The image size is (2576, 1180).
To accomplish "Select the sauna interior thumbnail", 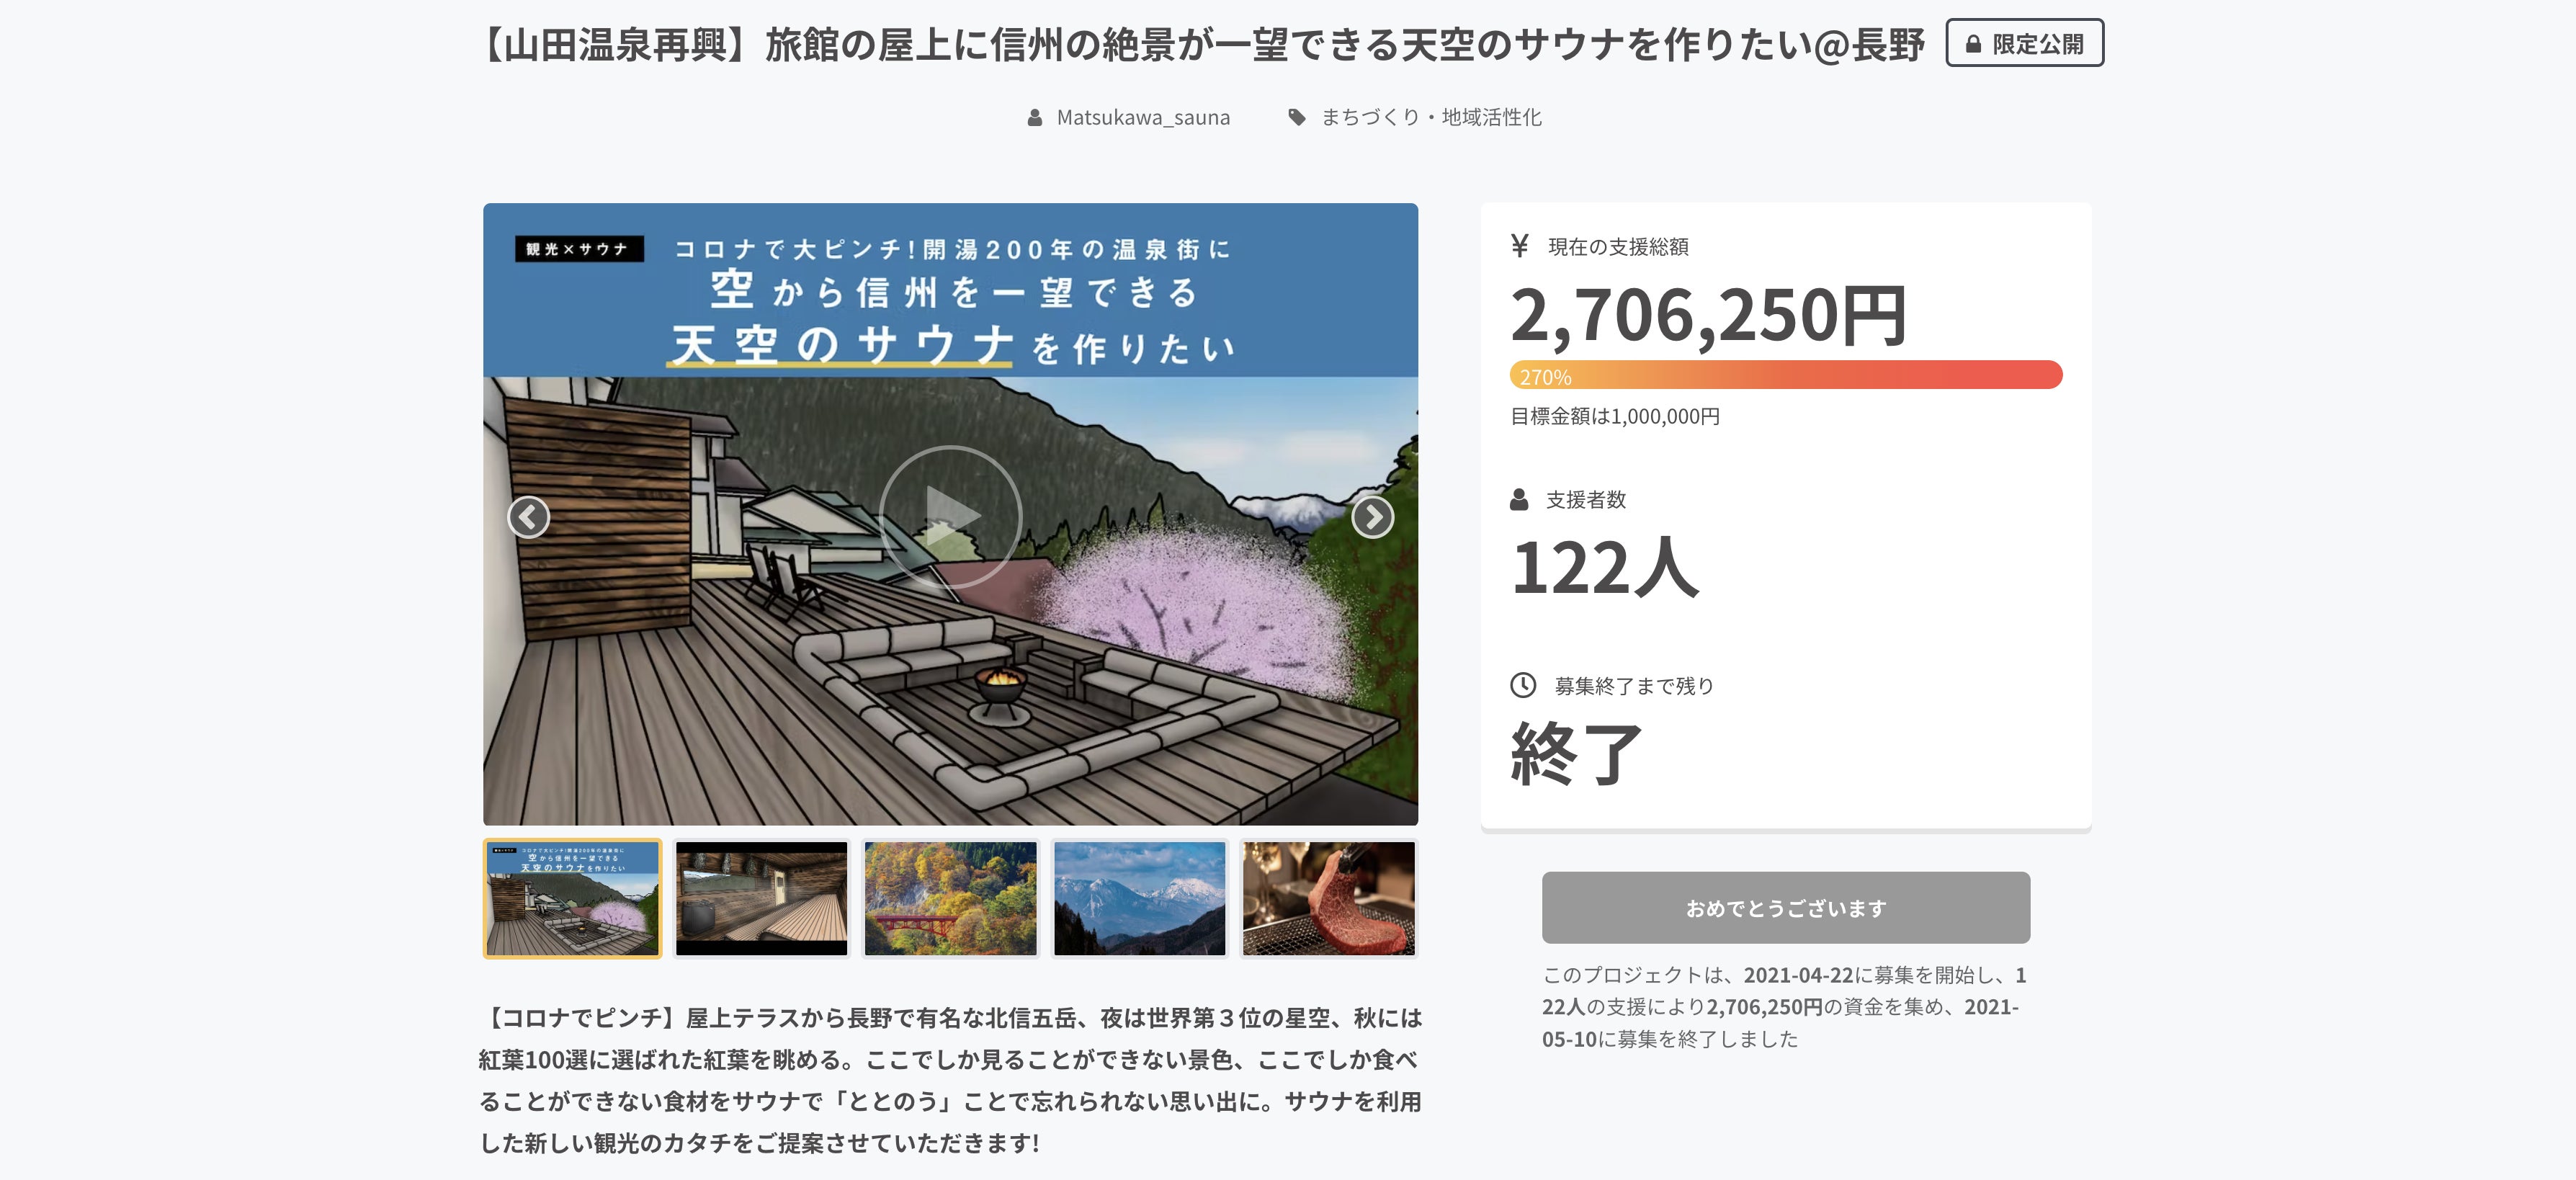I will pos(761,898).
